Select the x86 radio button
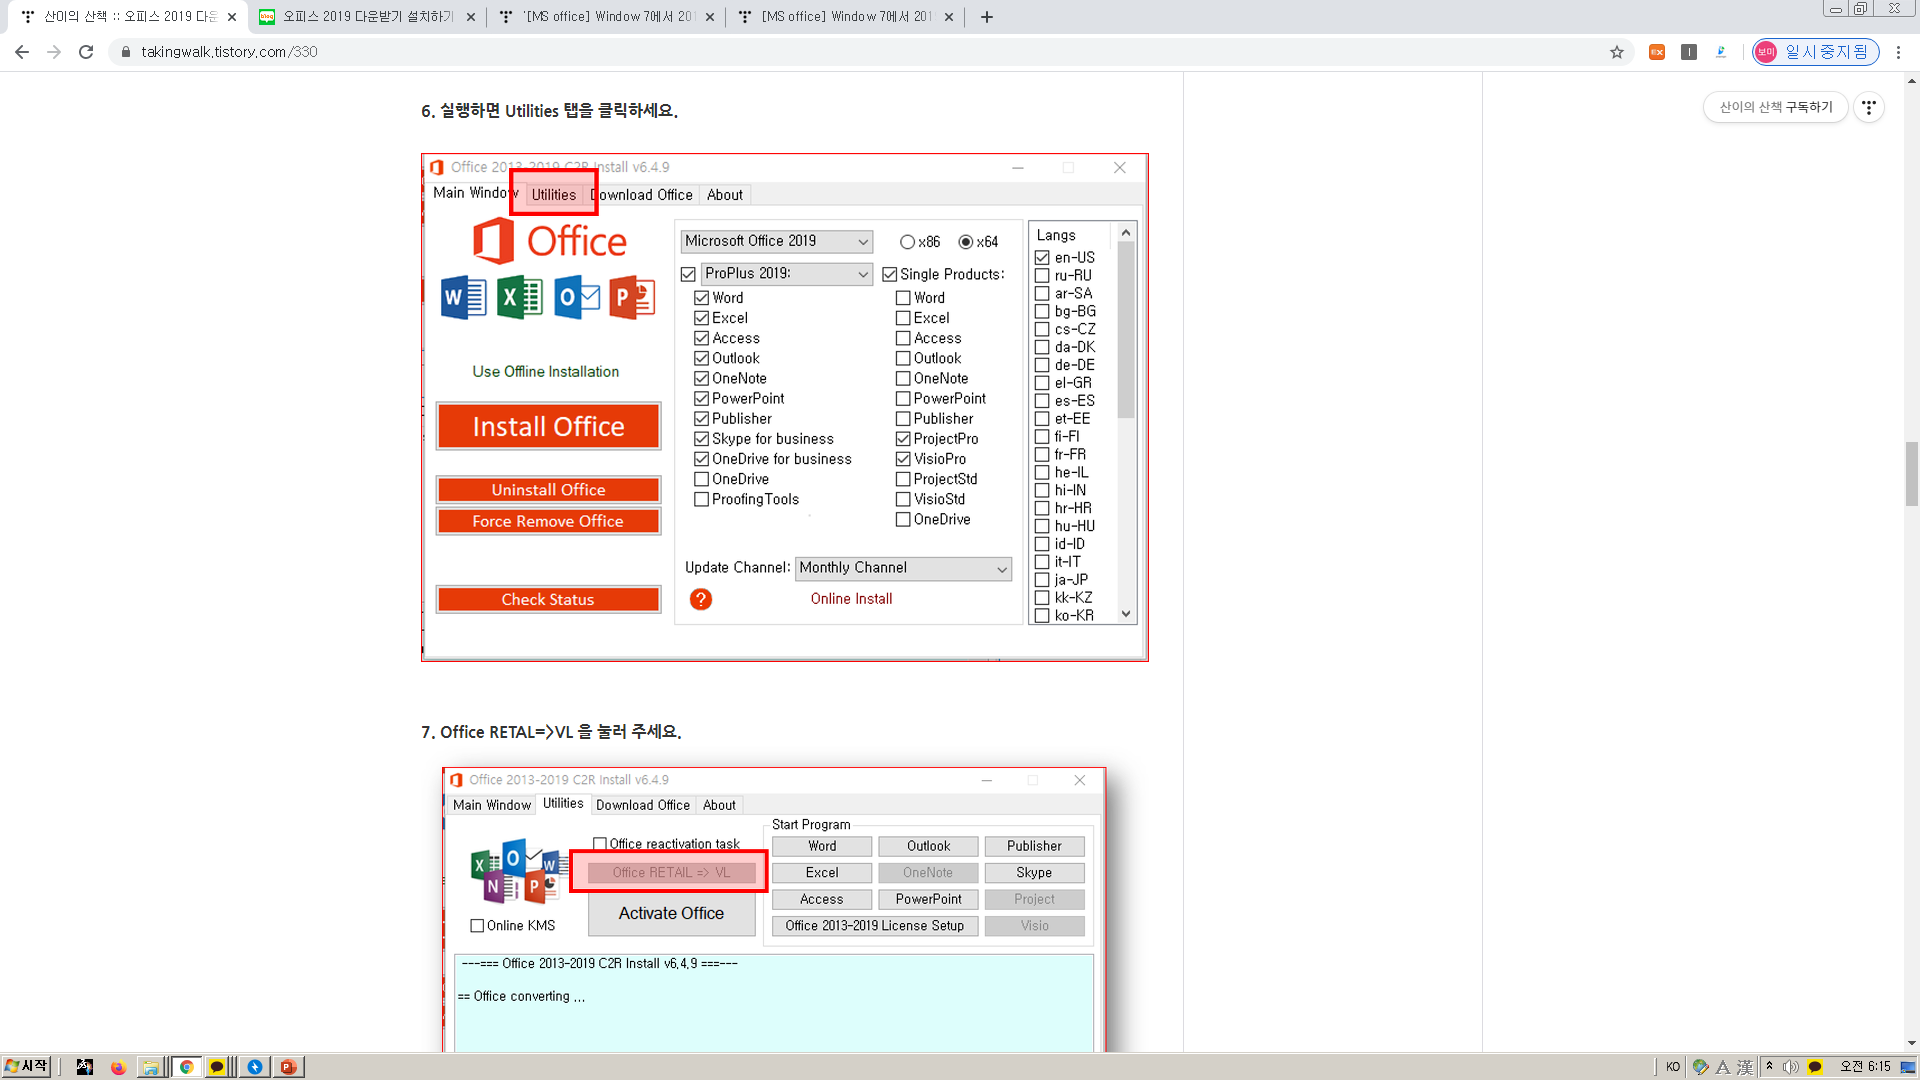Image resolution: width=1920 pixels, height=1080 pixels. (907, 242)
